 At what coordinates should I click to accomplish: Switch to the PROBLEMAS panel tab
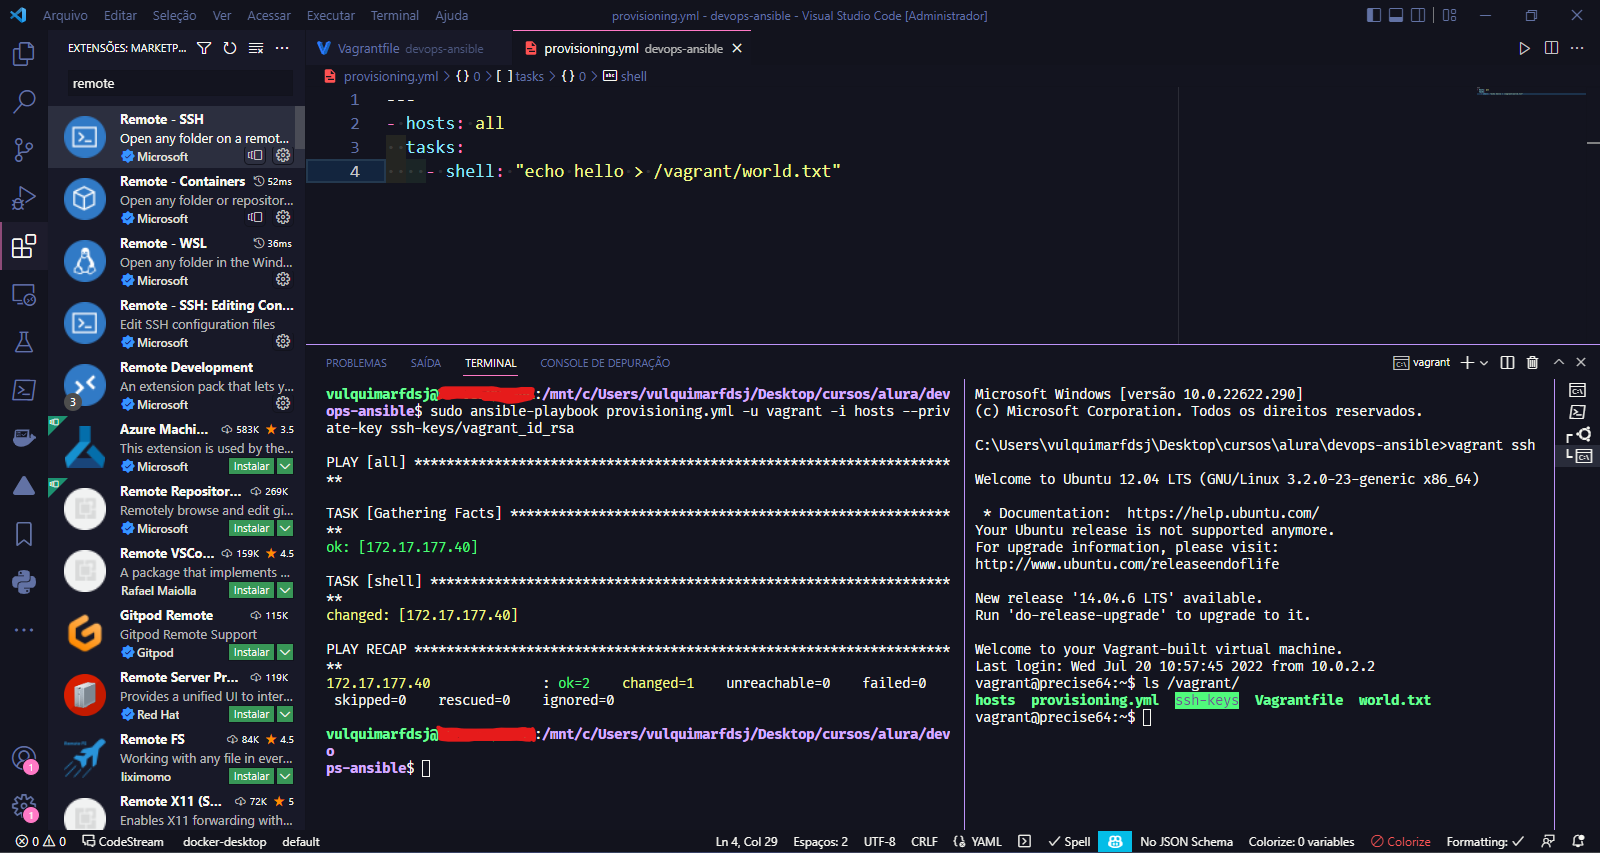pos(356,363)
